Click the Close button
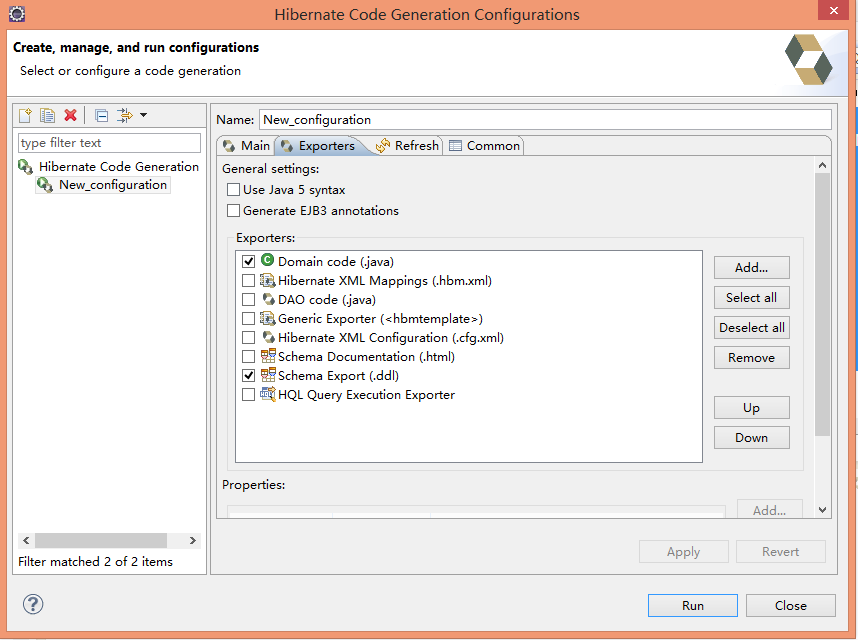858x640 pixels. [x=791, y=606]
